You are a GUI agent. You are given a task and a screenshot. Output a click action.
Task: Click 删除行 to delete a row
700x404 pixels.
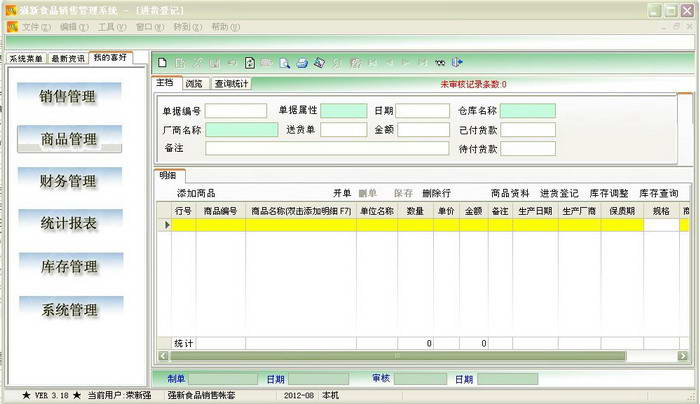(437, 193)
